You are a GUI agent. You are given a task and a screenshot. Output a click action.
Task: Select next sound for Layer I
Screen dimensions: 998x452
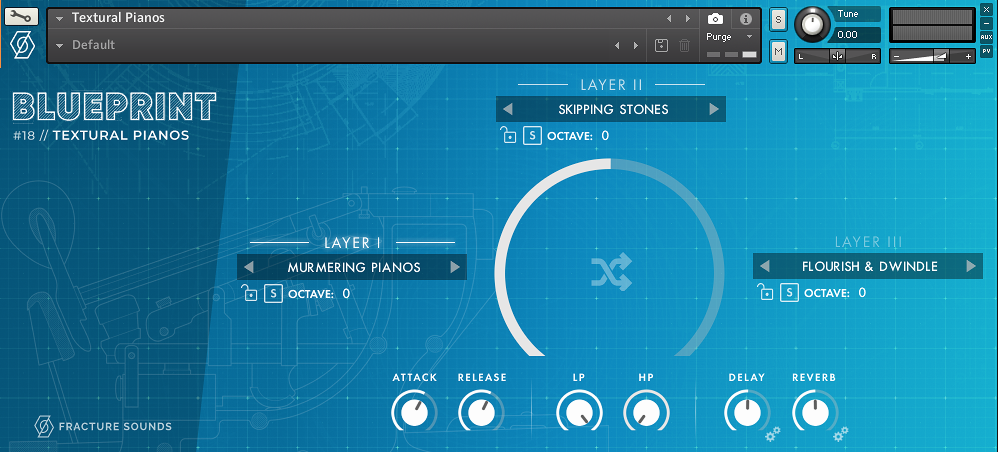pos(455,267)
